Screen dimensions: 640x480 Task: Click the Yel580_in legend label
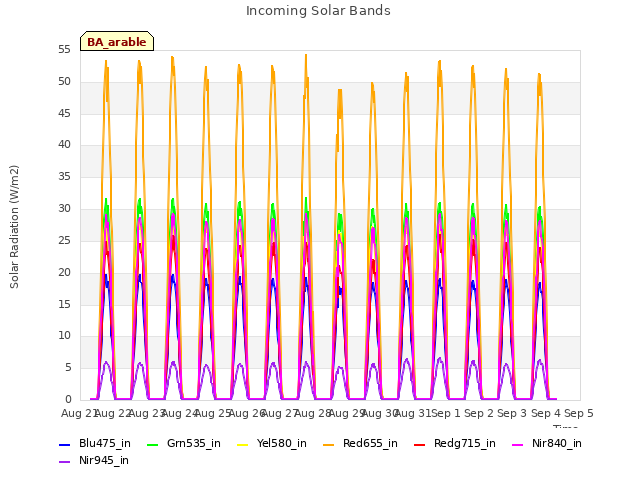pos(282,443)
